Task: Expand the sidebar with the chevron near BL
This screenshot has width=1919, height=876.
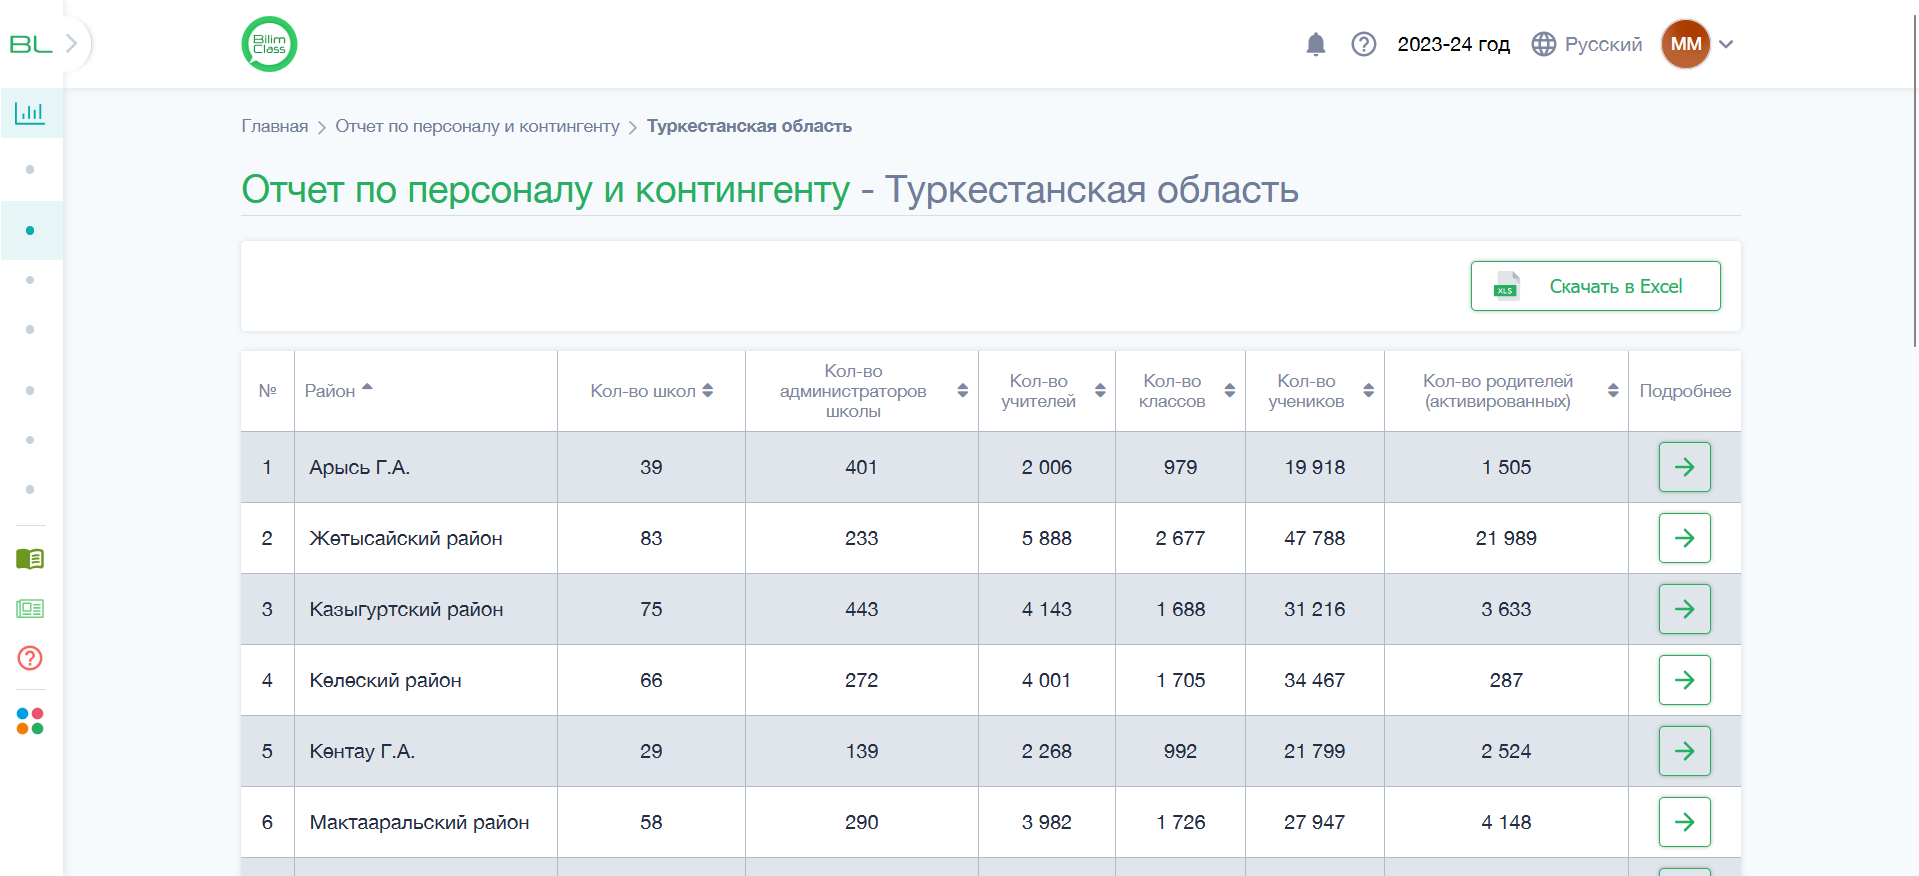Action: coord(71,44)
